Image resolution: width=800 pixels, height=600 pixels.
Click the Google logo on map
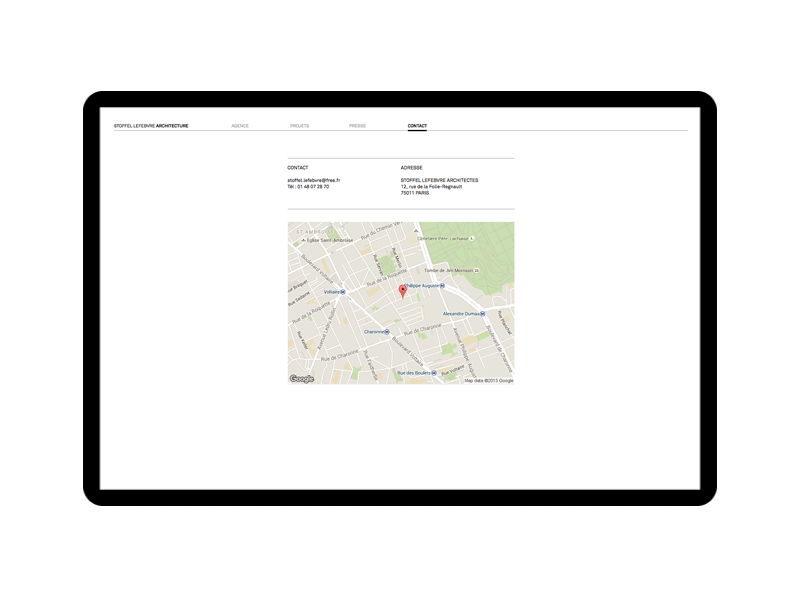302,379
